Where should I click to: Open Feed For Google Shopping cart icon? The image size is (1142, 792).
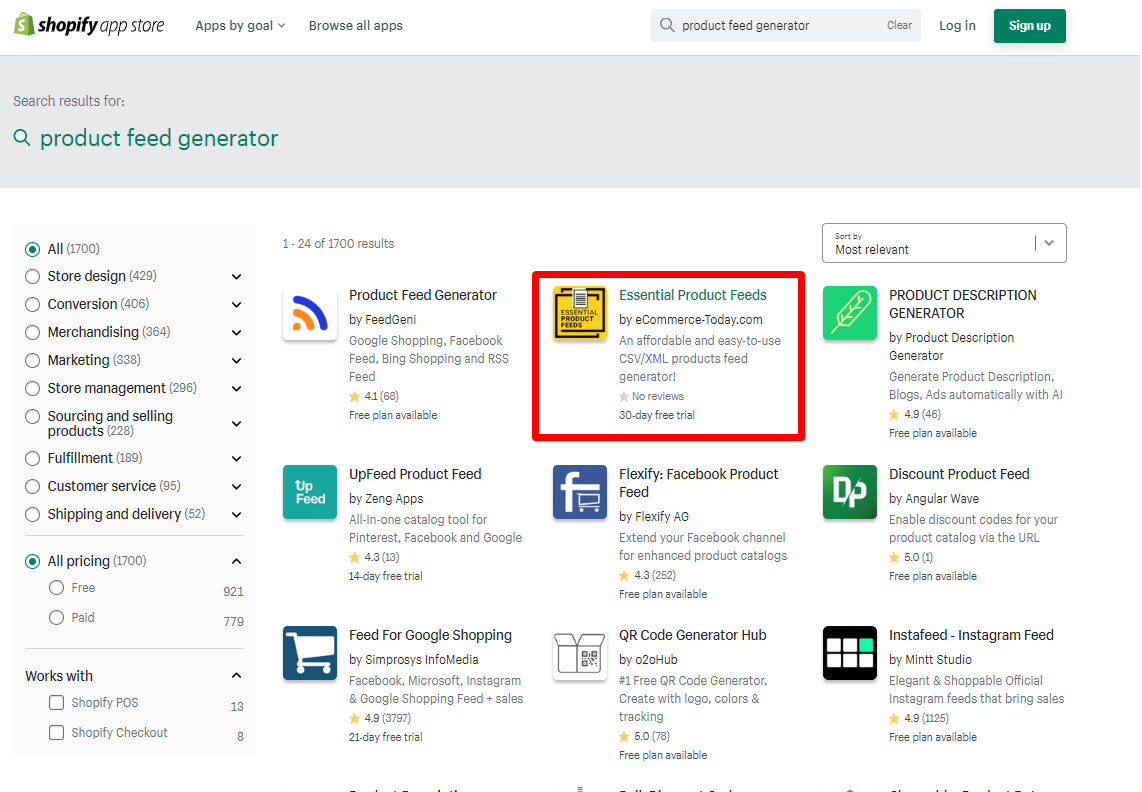[x=310, y=654]
